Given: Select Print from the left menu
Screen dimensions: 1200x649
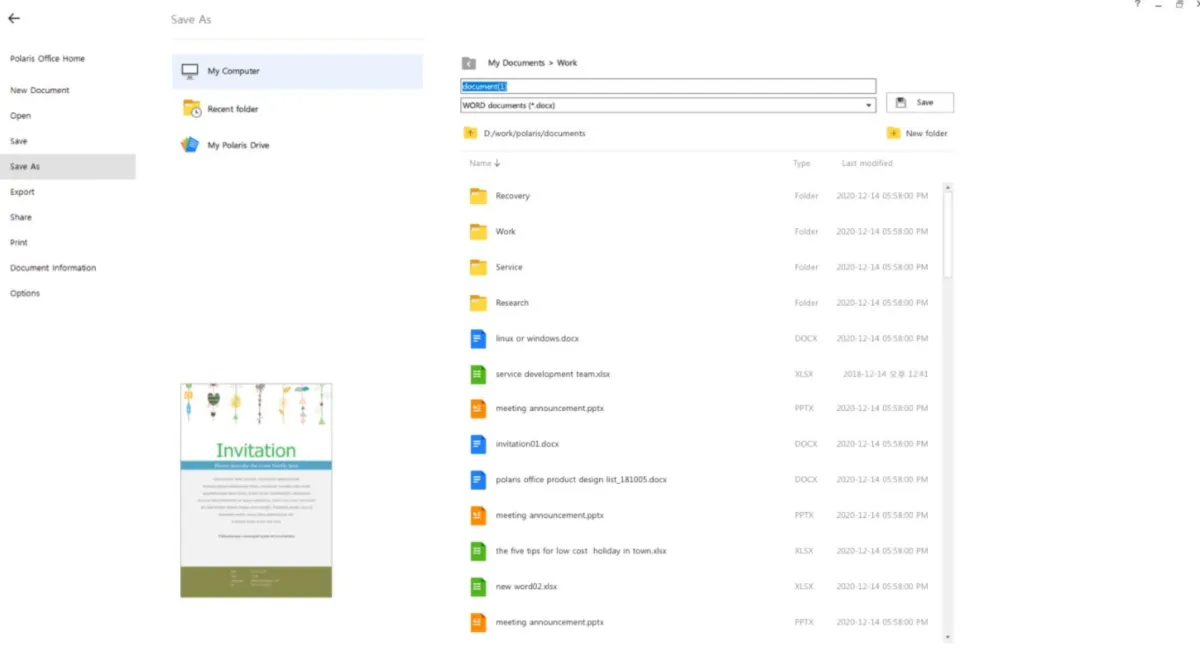Looking at the screenshot, I should pos(17,242).
